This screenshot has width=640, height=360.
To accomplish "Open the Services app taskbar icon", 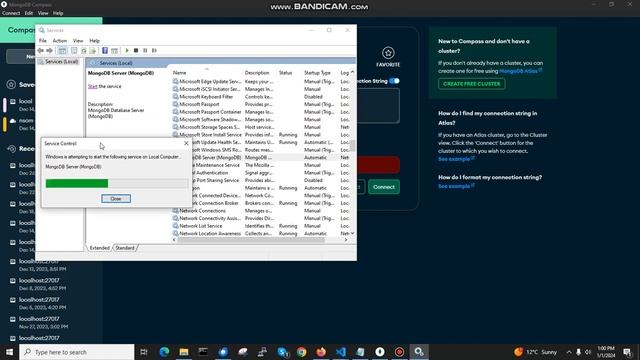I will (x=419, y=352).
